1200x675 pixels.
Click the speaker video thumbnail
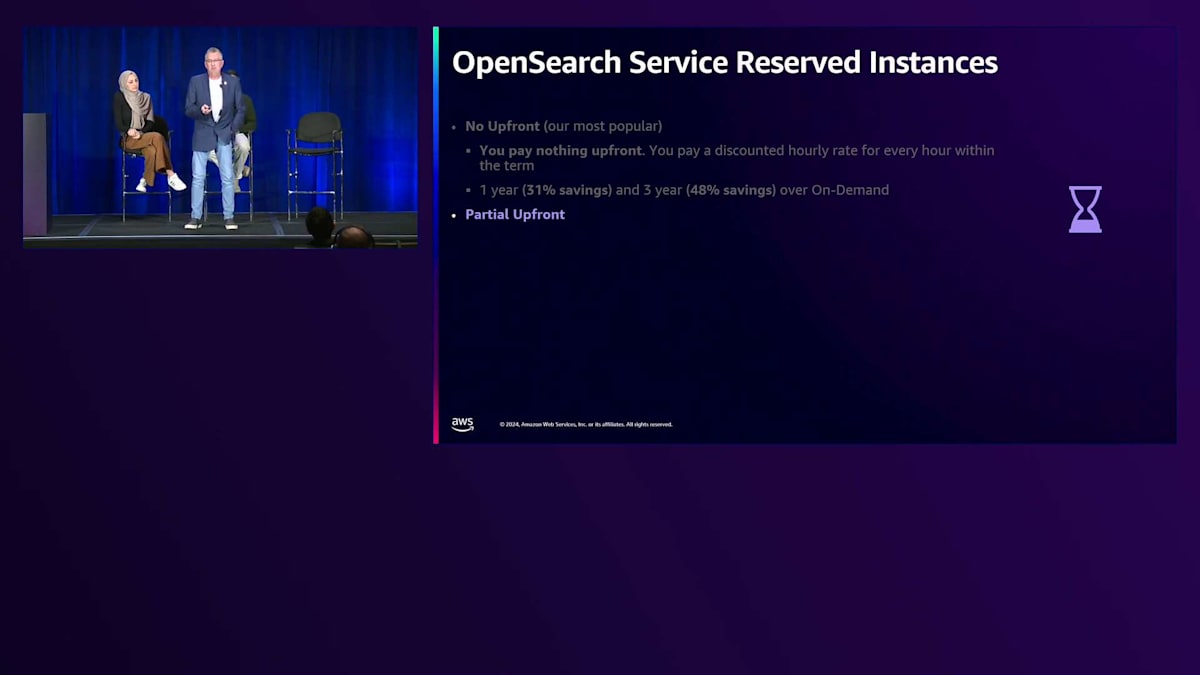click(220, 137)
